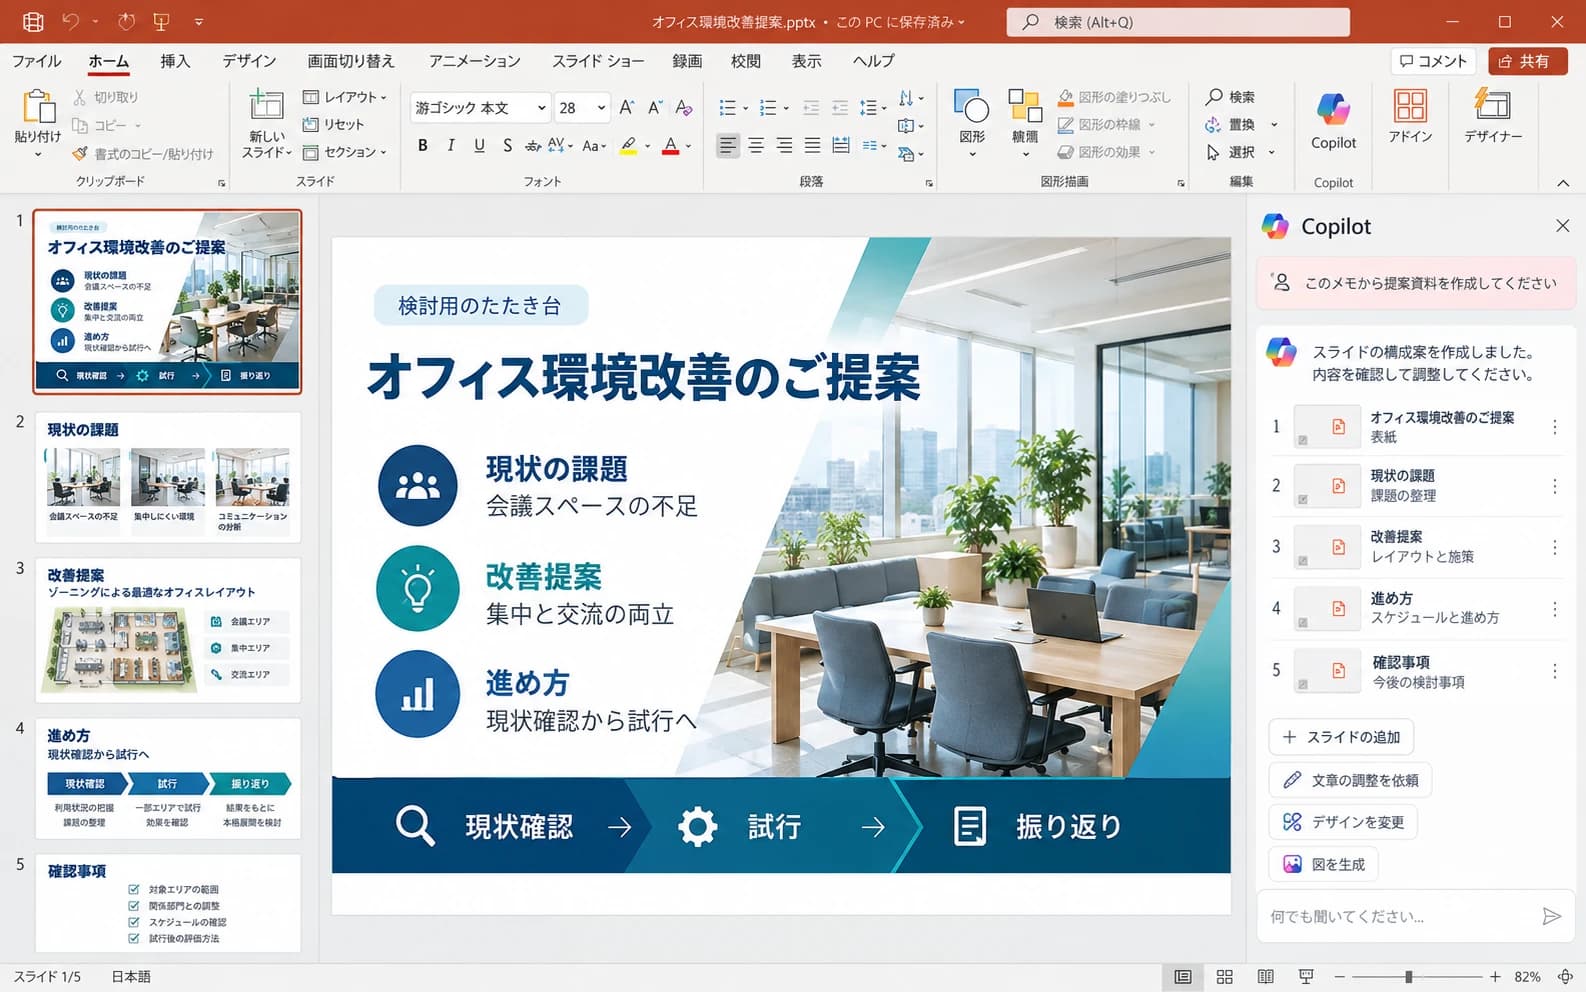Open the Insert (挿入) tab
This screenshot has height=992, width=1586.
click(175, 61)
